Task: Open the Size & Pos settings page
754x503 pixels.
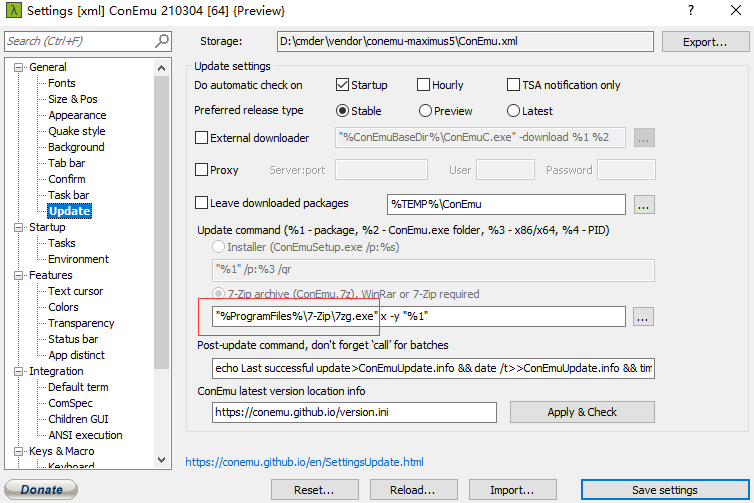Action: [73, 99]
